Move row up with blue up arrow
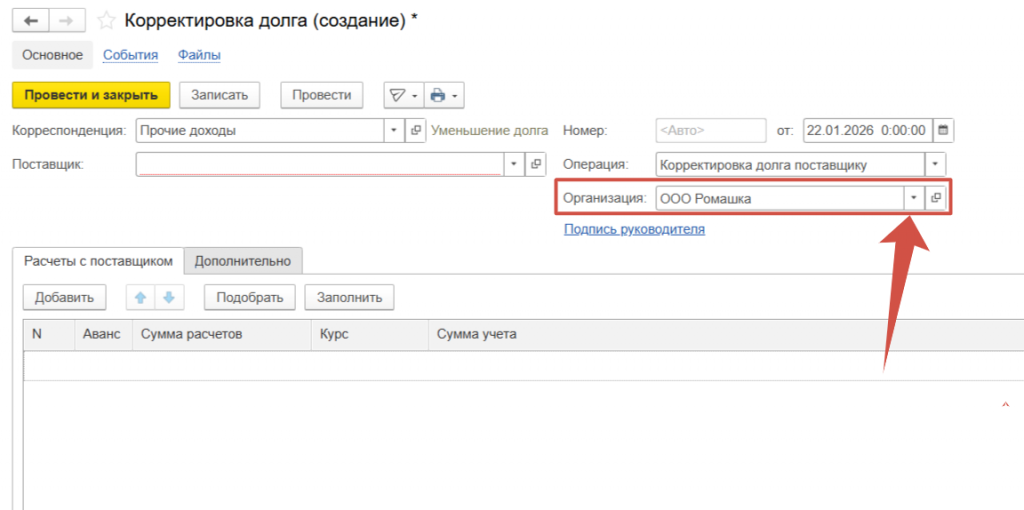The width and height of the screenshot is (1024, 510). [x=141, y=297]
